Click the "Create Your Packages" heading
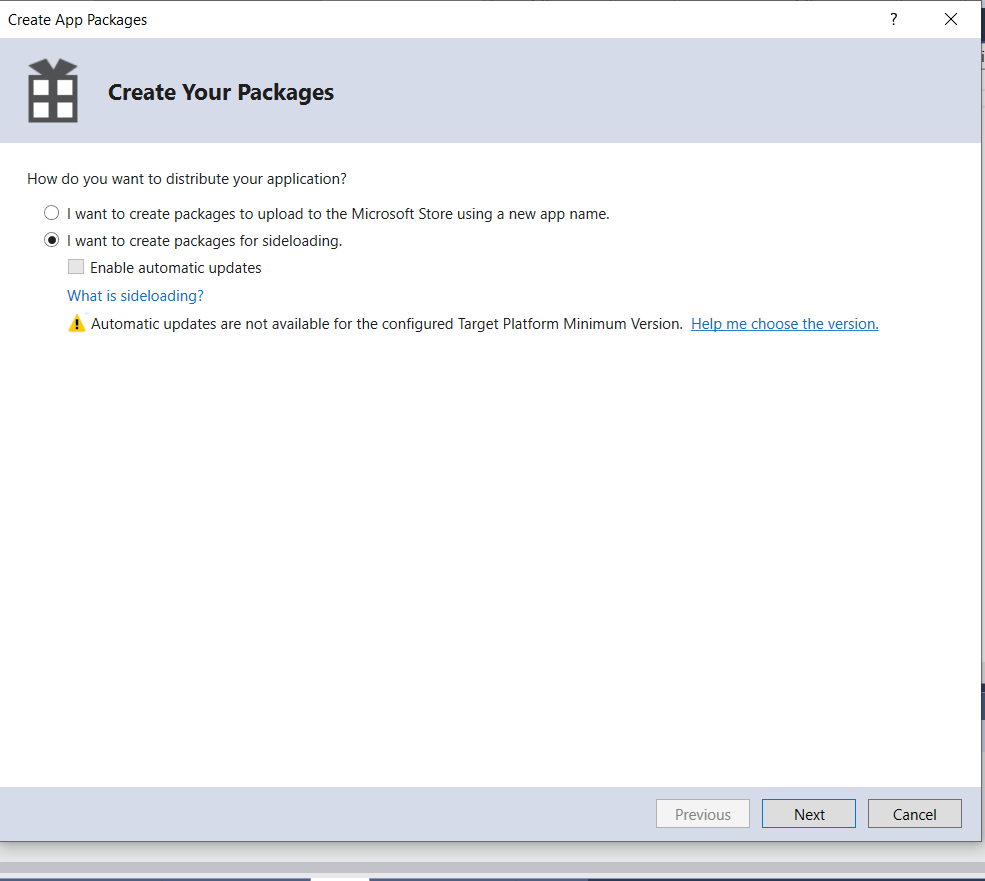 pyautogui.click(x=221, y=92)
